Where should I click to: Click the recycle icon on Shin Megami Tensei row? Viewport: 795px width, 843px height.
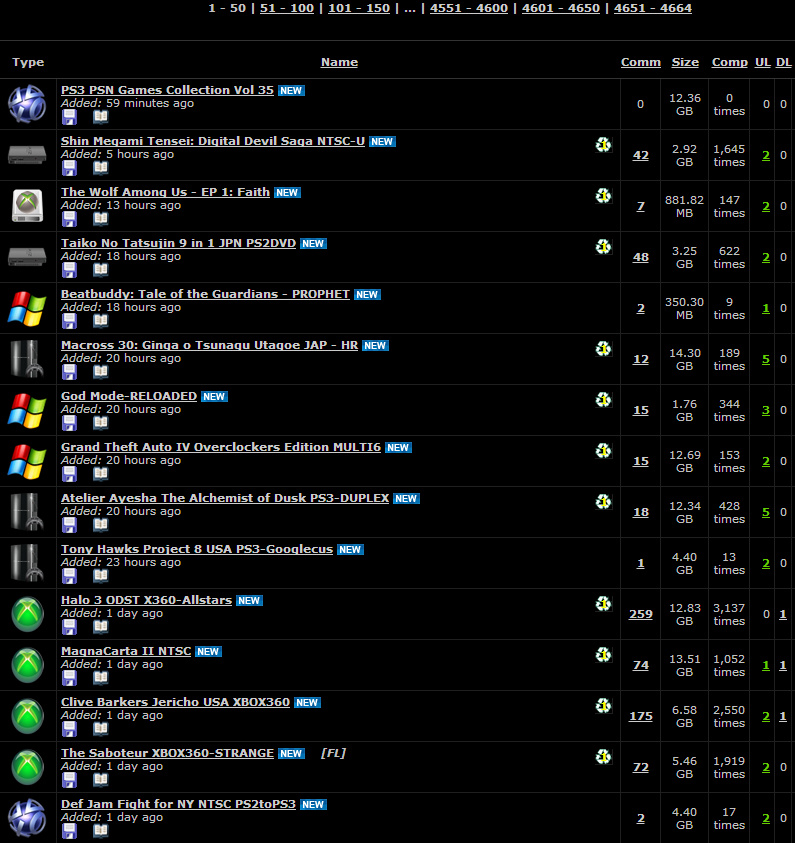click(603, 145)
